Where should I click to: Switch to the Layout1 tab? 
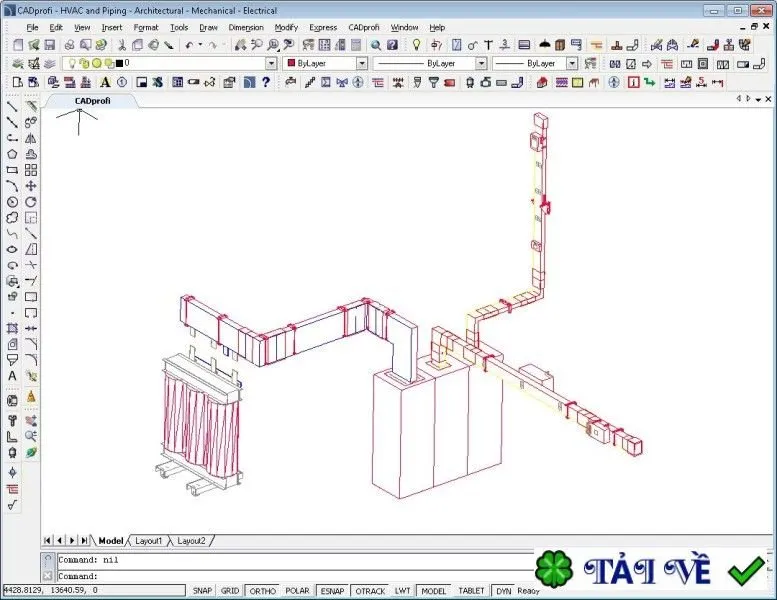(149, 541)
